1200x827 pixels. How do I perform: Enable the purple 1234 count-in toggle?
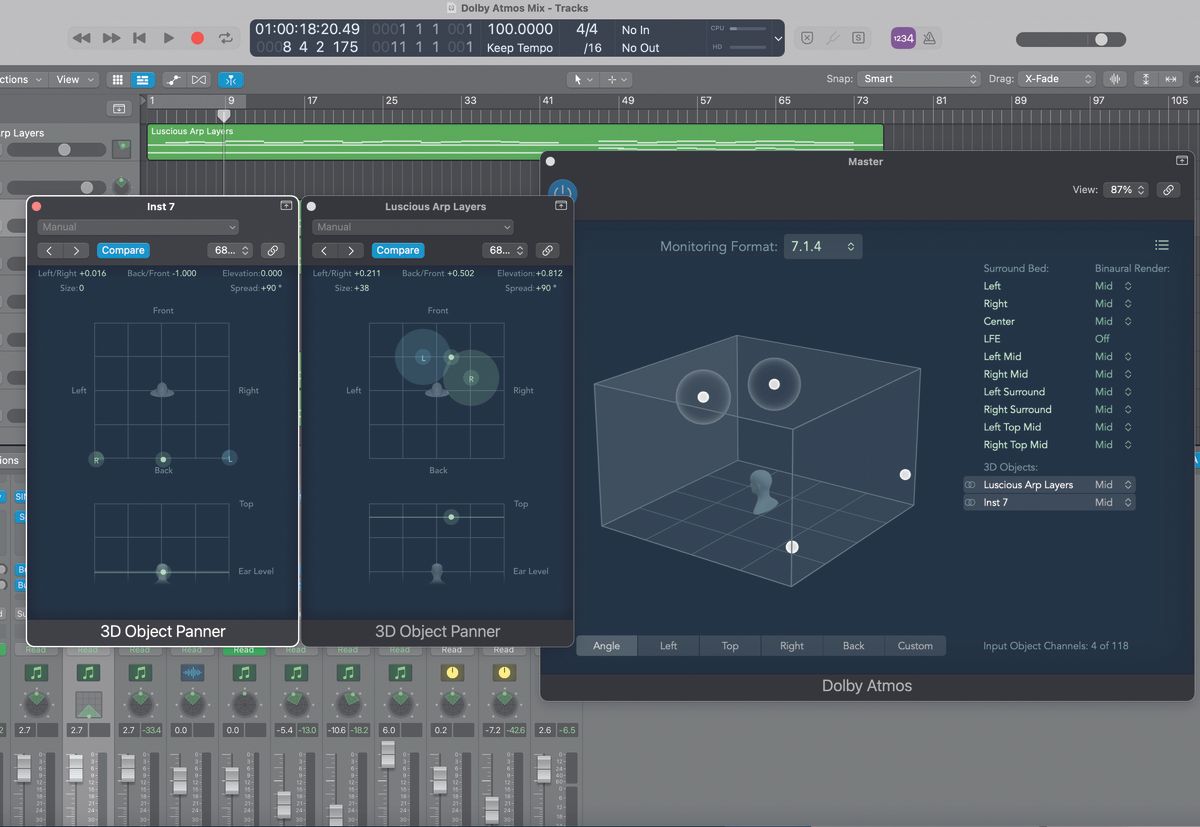coord(902,37)
